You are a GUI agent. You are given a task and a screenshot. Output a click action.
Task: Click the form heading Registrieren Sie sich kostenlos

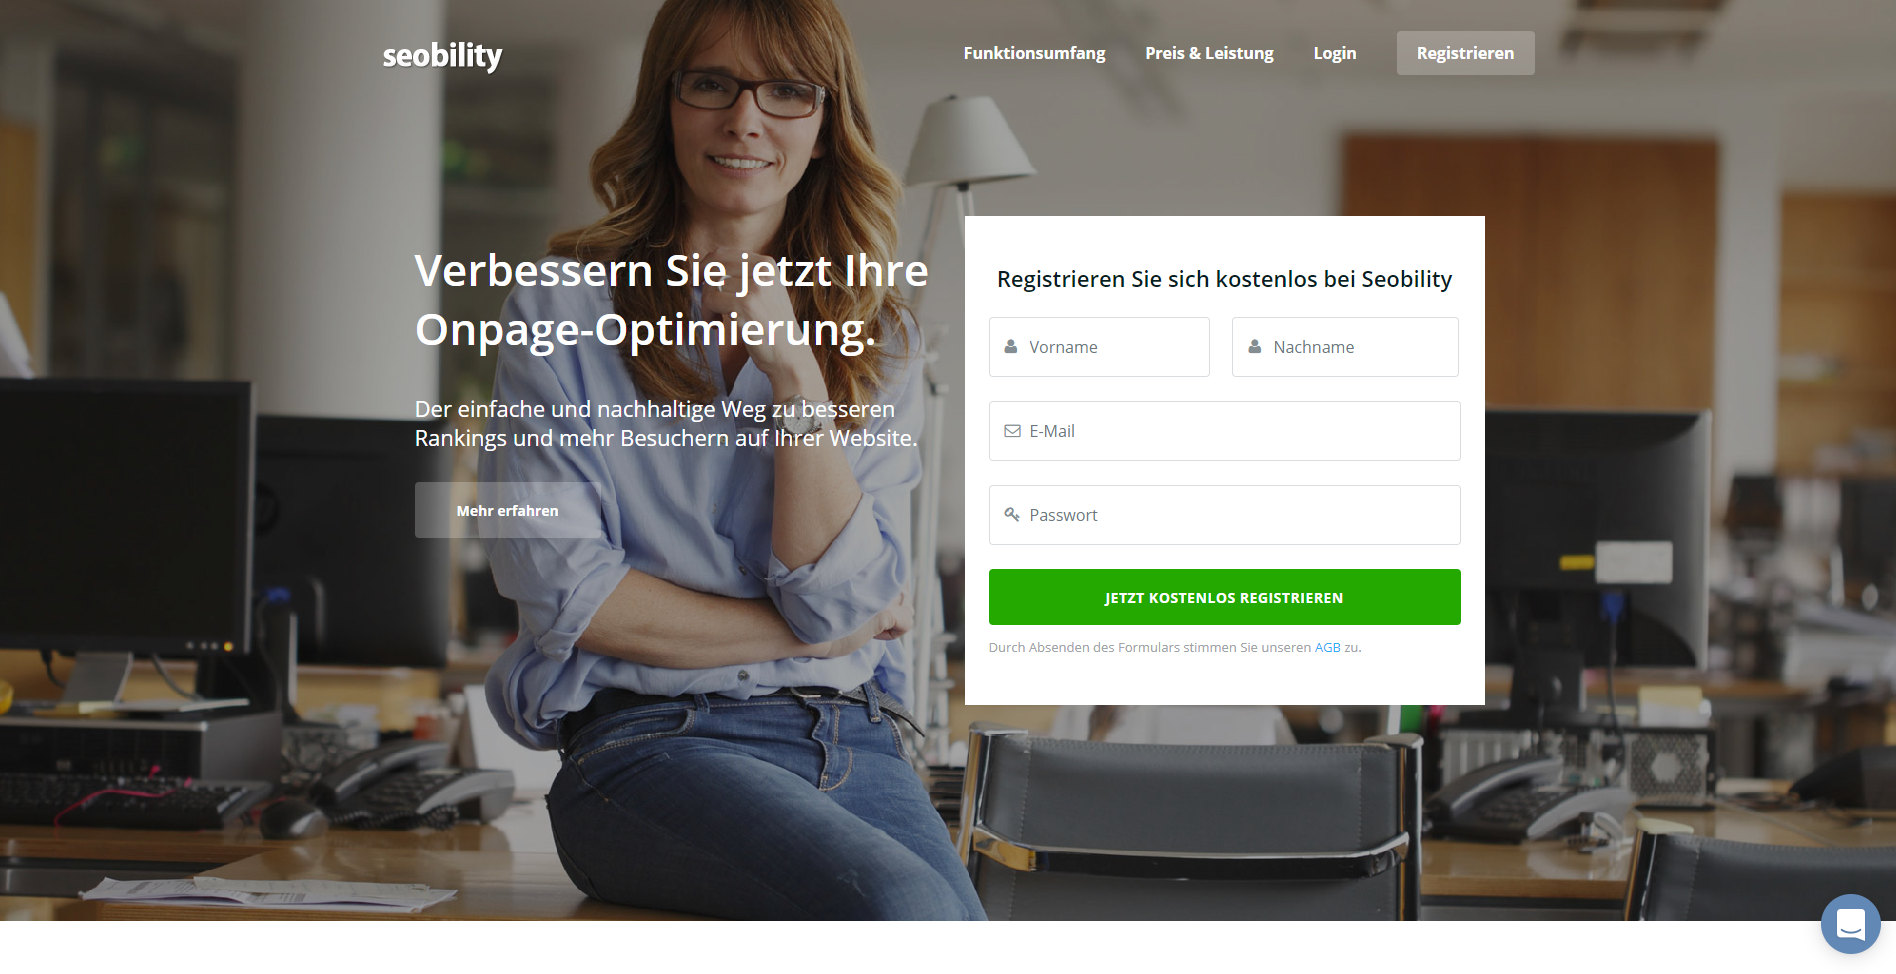[x=1224, y=279]
